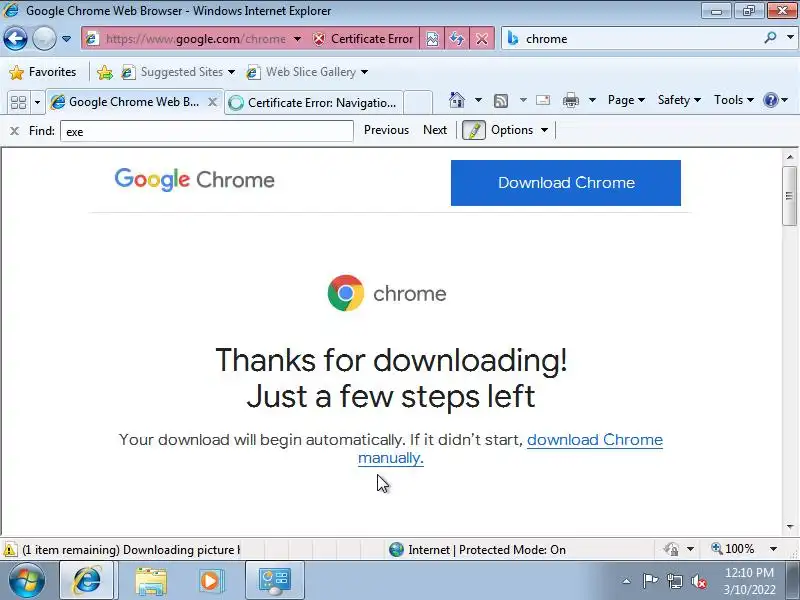
Task: Click the vertical scrollbar thumb
Action: pyautogui.click(x=790, y=196)
